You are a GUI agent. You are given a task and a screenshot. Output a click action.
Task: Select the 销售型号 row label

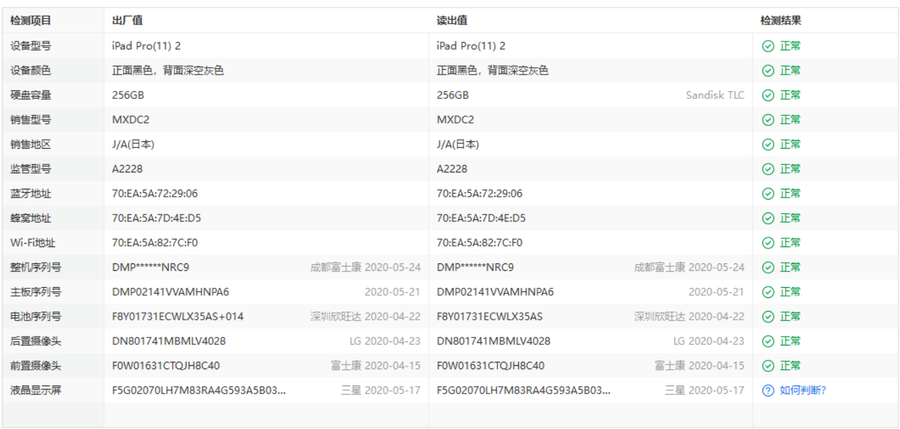(30, 120)
